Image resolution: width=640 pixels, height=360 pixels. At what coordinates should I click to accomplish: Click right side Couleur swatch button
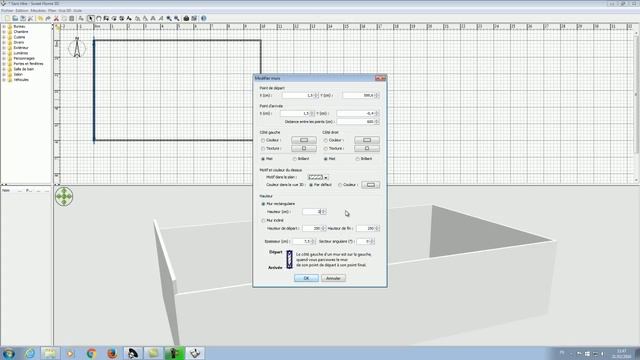tap(367, 140)
